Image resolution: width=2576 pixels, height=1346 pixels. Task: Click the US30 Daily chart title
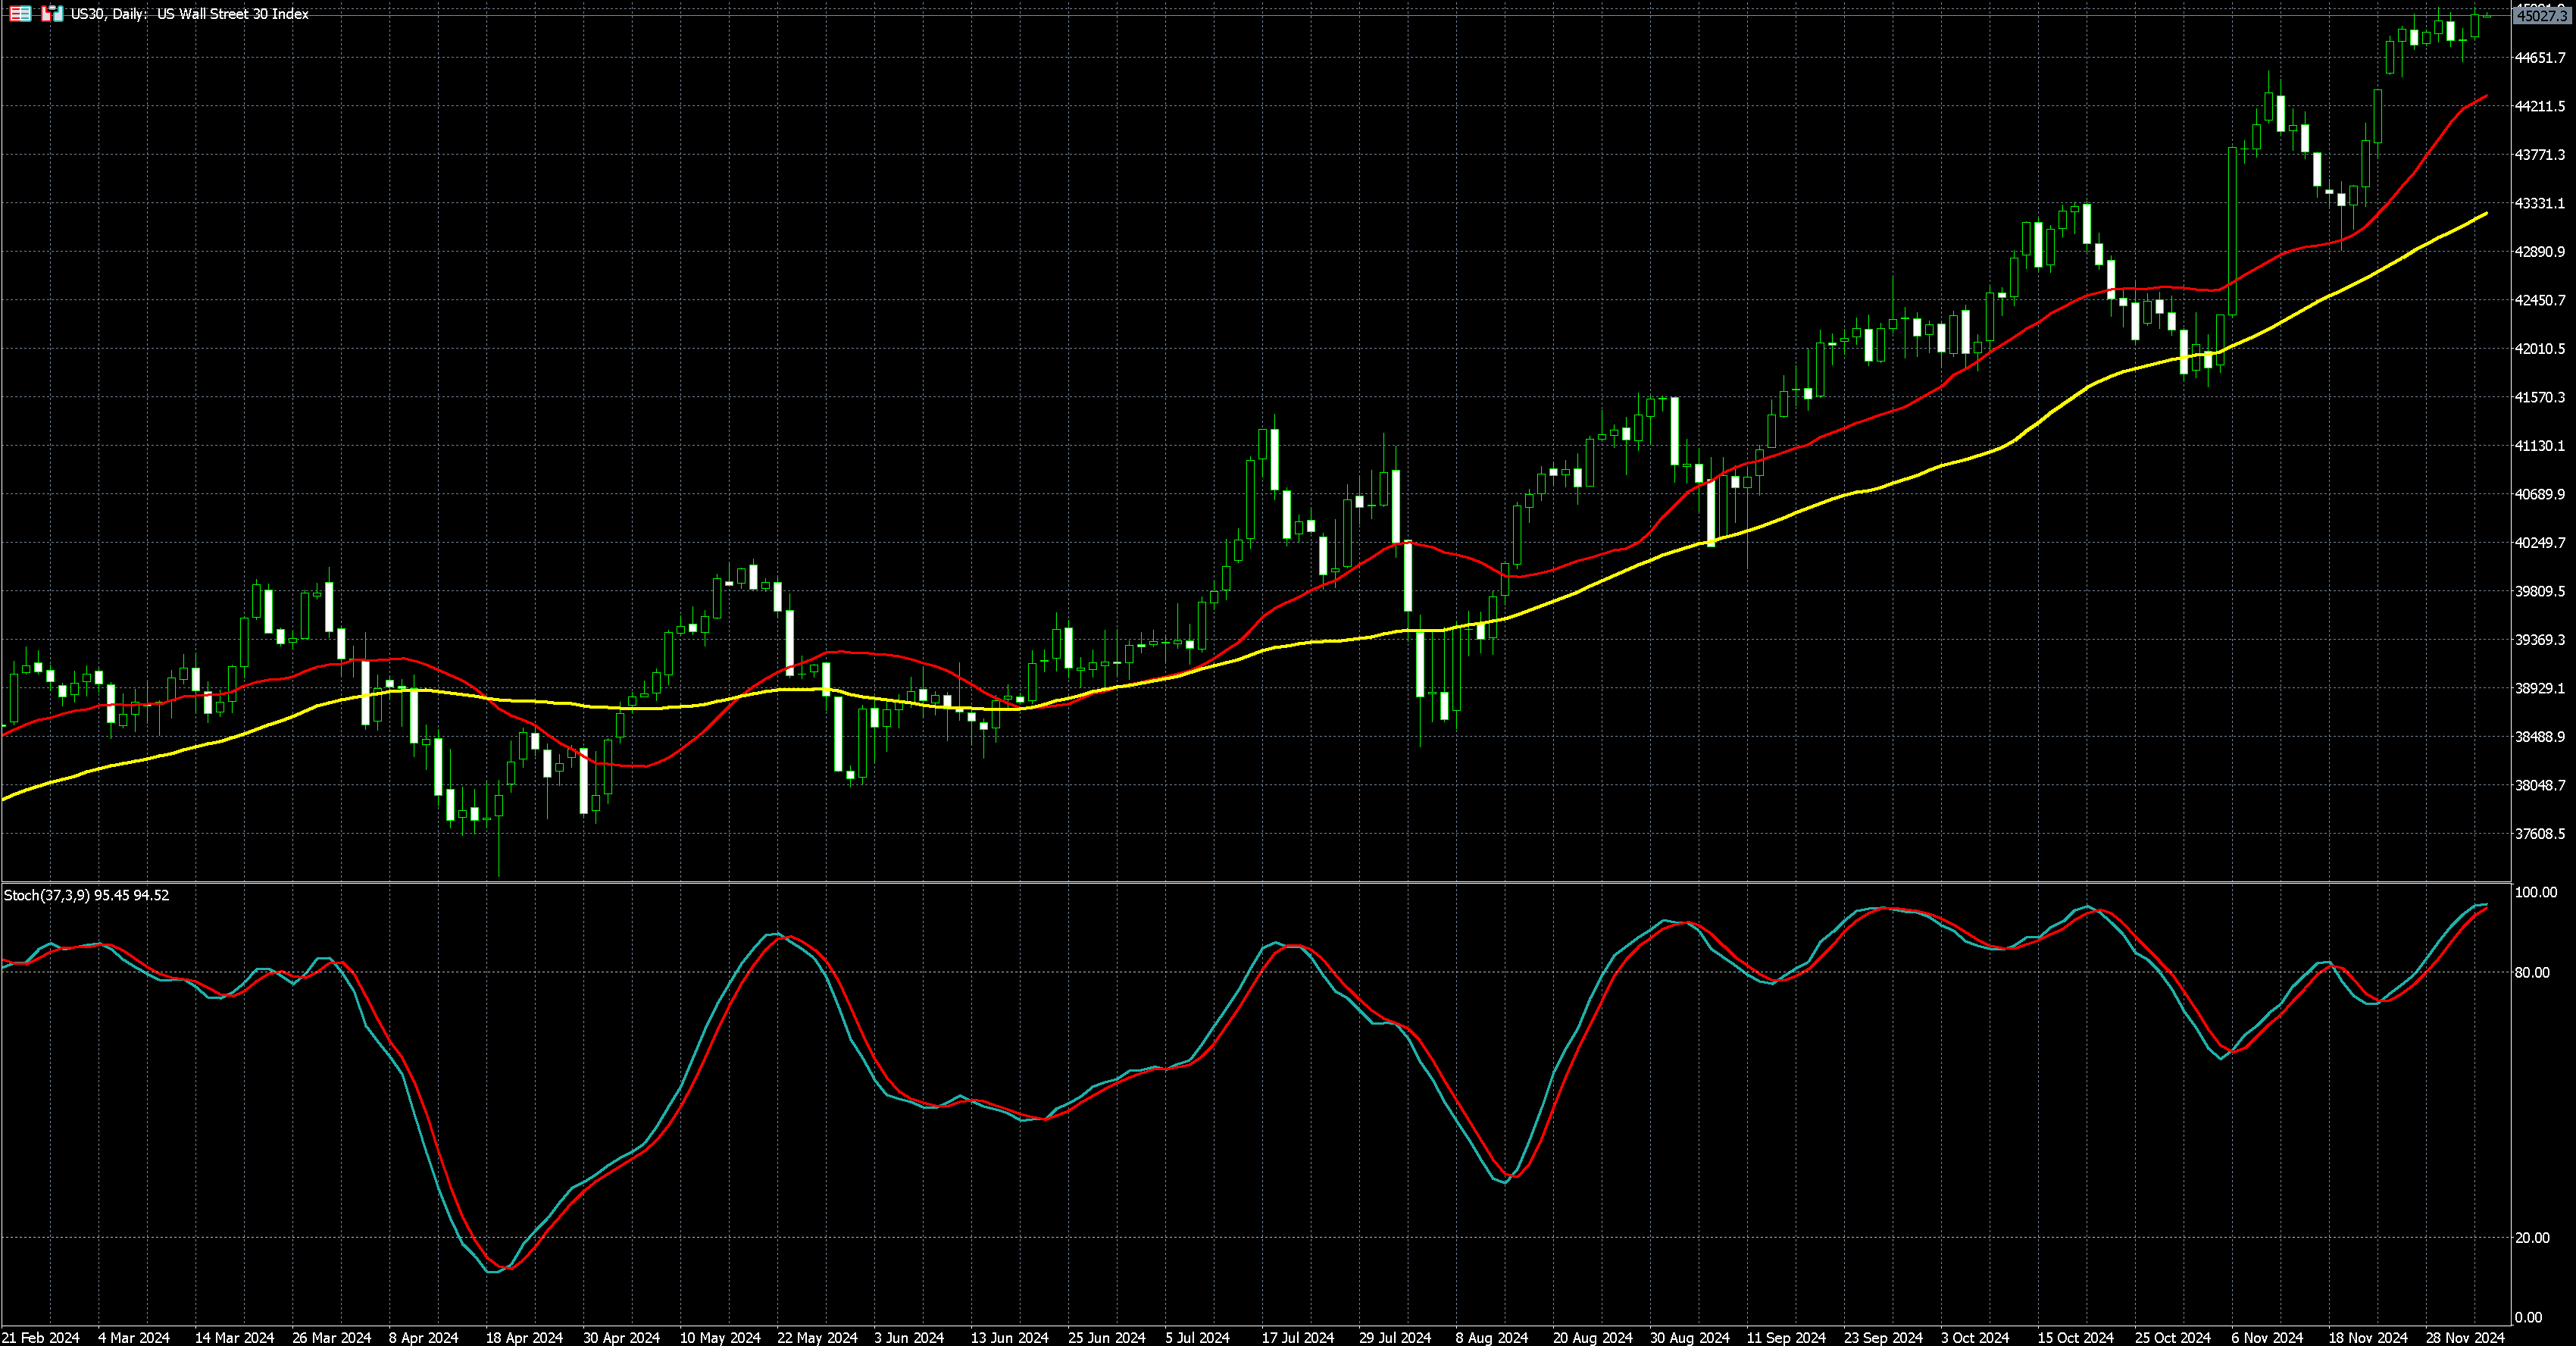click(x=190, y=14)
